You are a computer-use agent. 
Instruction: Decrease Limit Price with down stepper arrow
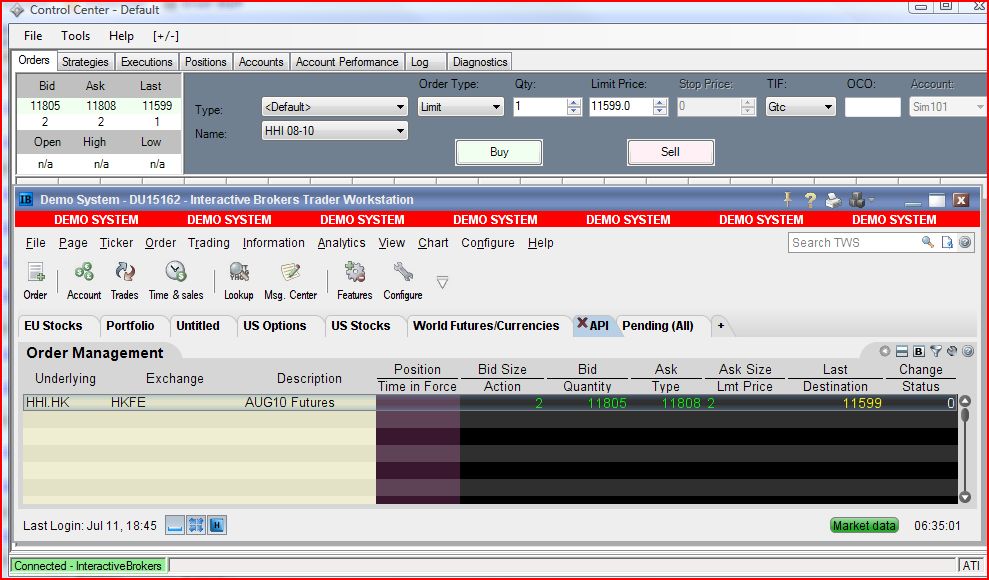click(660, 111)
